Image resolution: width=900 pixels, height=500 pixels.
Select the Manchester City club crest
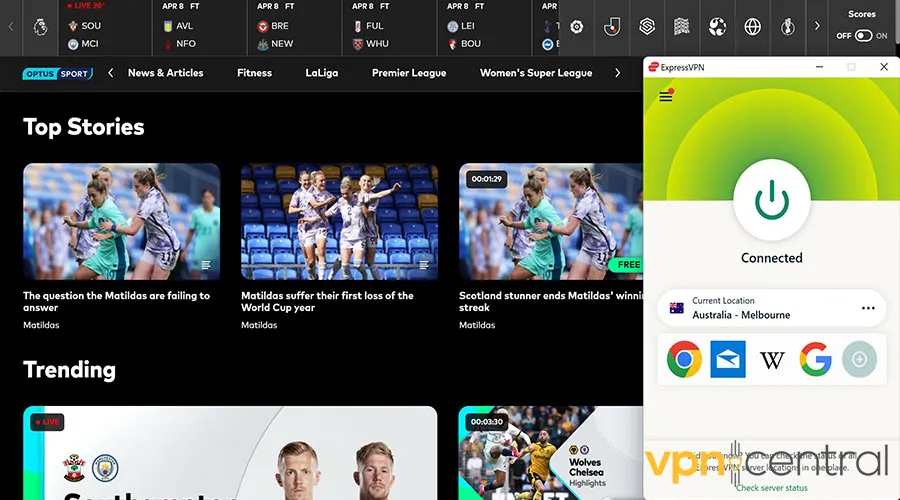click(105, 468)
